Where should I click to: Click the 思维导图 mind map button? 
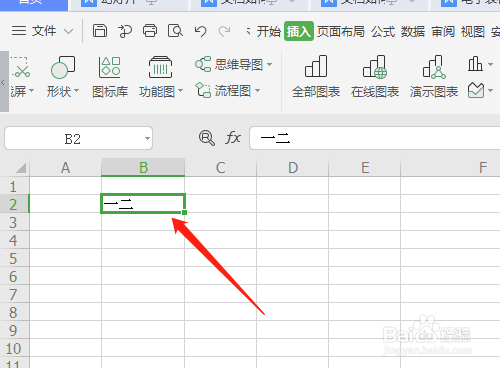(x=229, y=64)
